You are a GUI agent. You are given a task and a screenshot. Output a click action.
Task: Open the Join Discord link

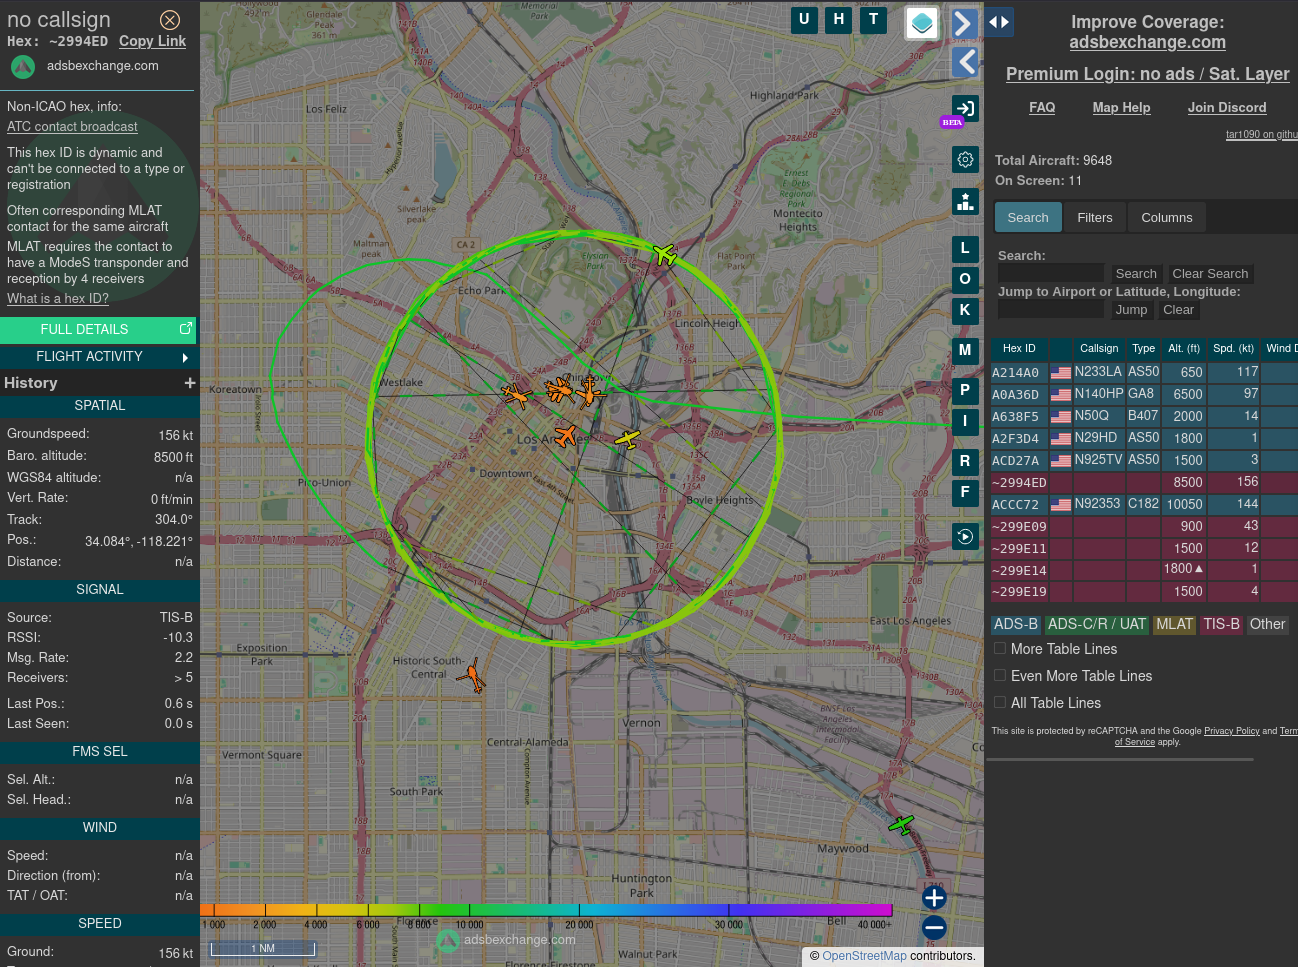pos(1227,108)
